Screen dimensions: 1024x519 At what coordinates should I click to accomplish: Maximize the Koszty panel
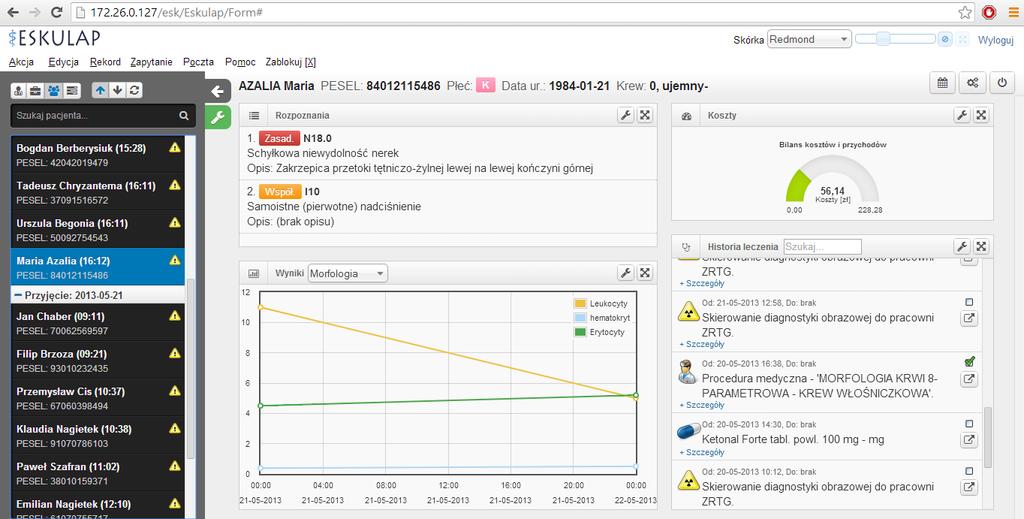(982, 115)
